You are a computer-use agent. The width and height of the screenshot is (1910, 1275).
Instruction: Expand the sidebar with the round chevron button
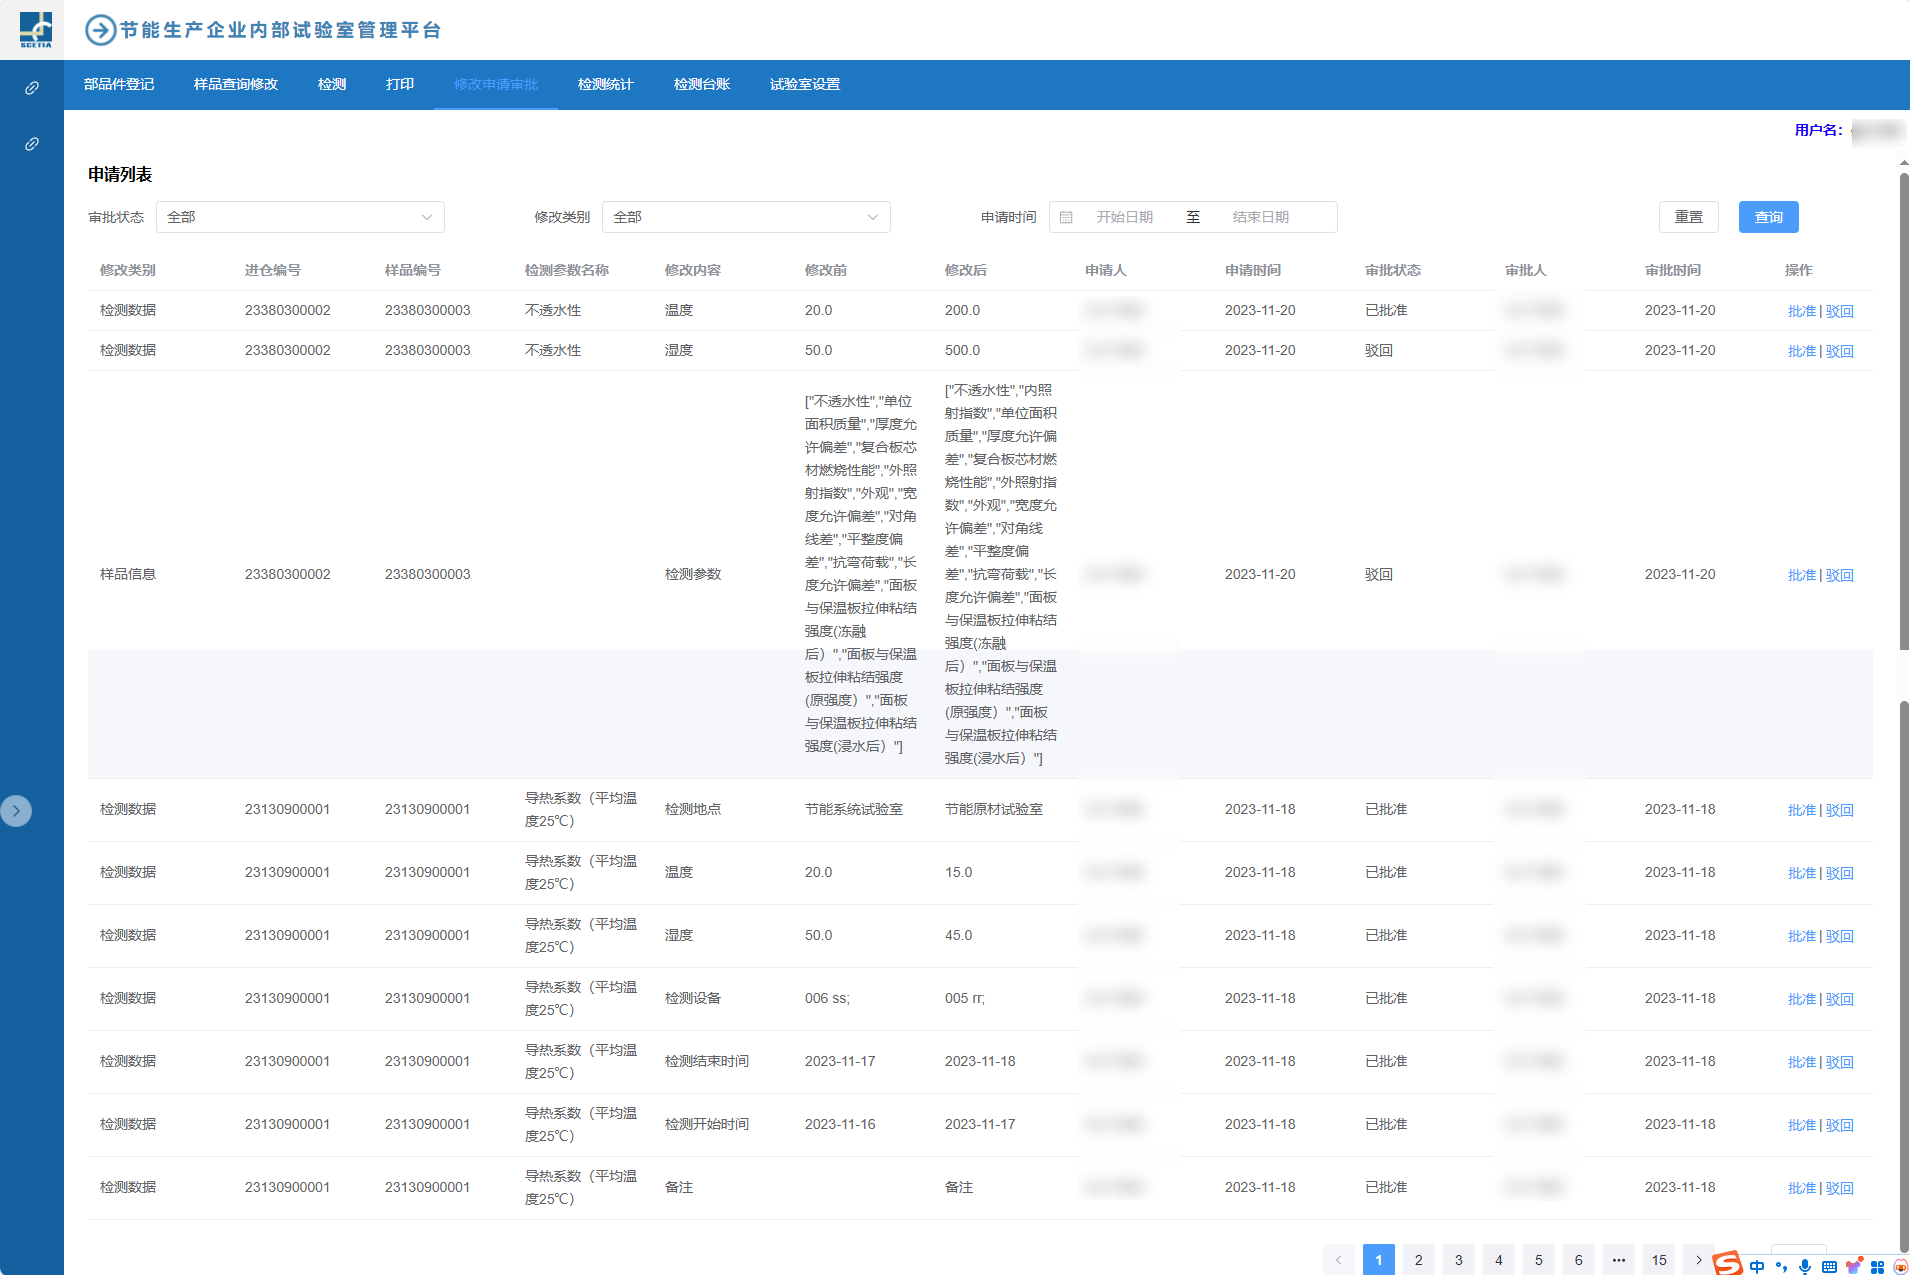point(16,810)
